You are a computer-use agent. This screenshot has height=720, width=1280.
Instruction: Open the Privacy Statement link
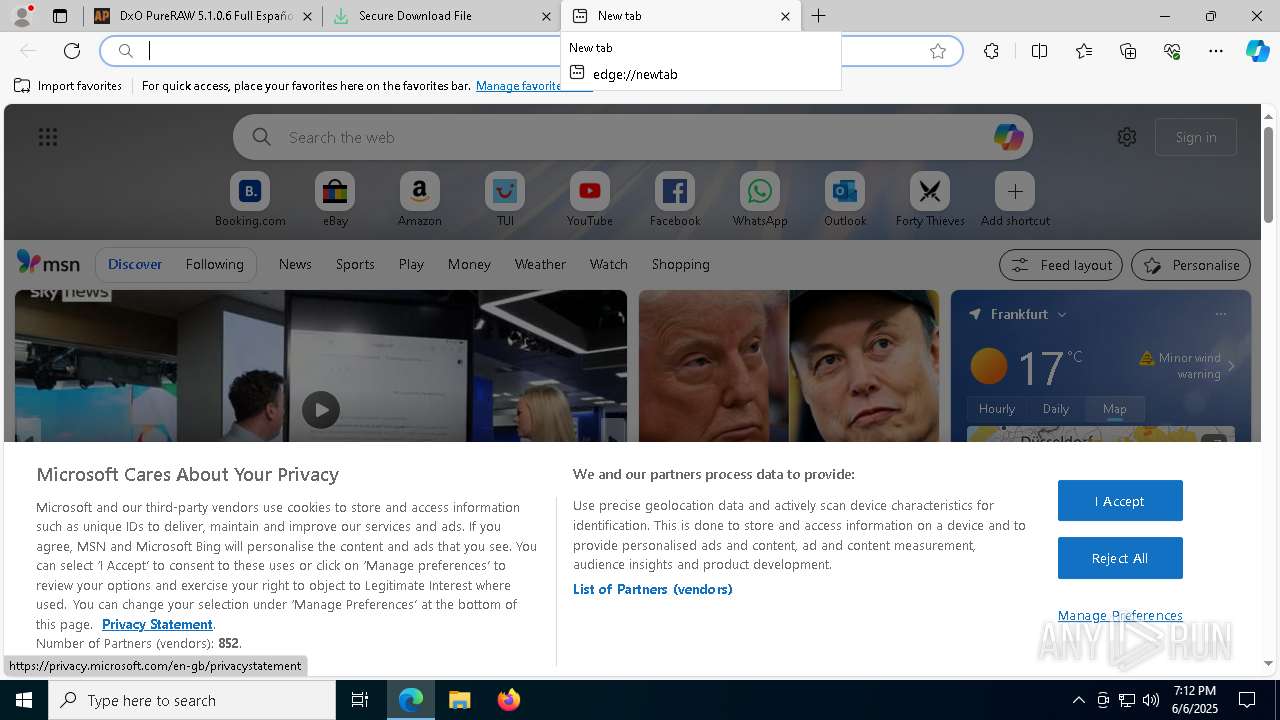(157, 624)
